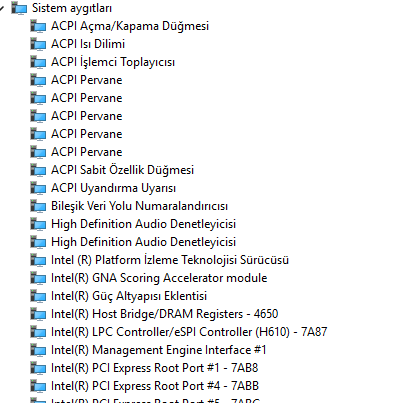Select ACPI Uyandırma Uyarısı text
The image size is (404, 403).
[x=113, y=188]
